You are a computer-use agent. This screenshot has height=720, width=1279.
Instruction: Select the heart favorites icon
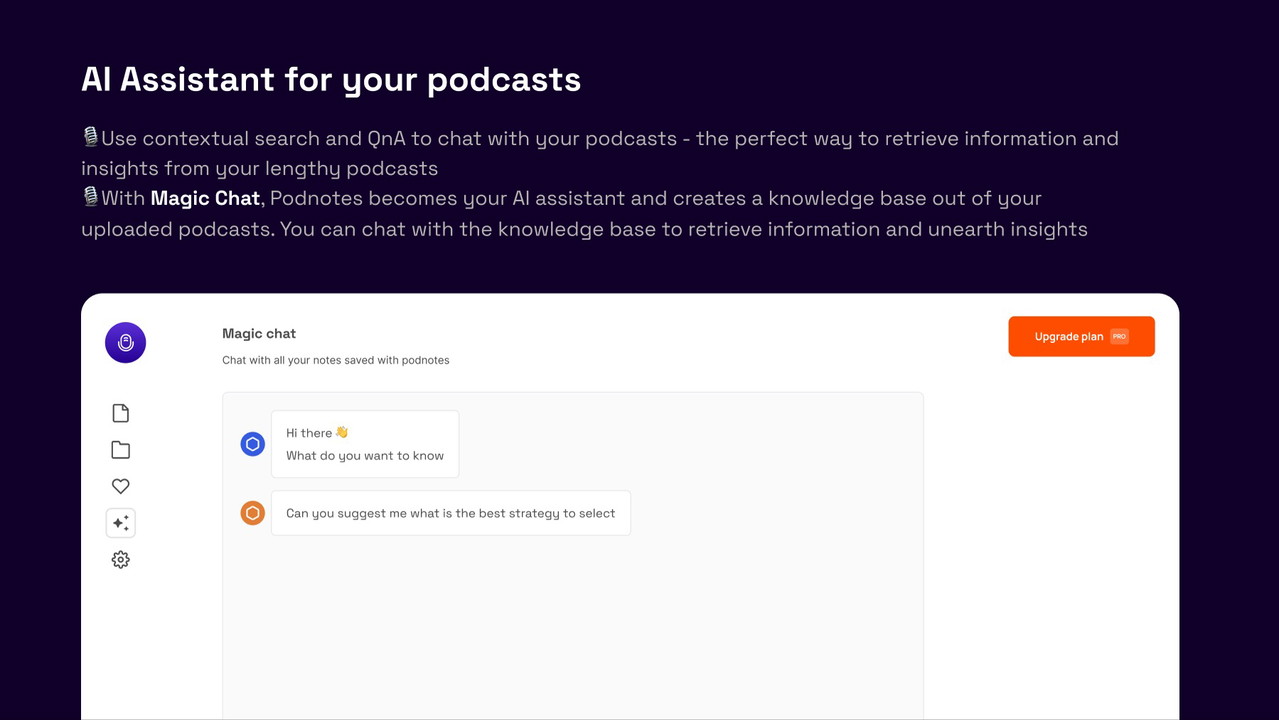121,486
